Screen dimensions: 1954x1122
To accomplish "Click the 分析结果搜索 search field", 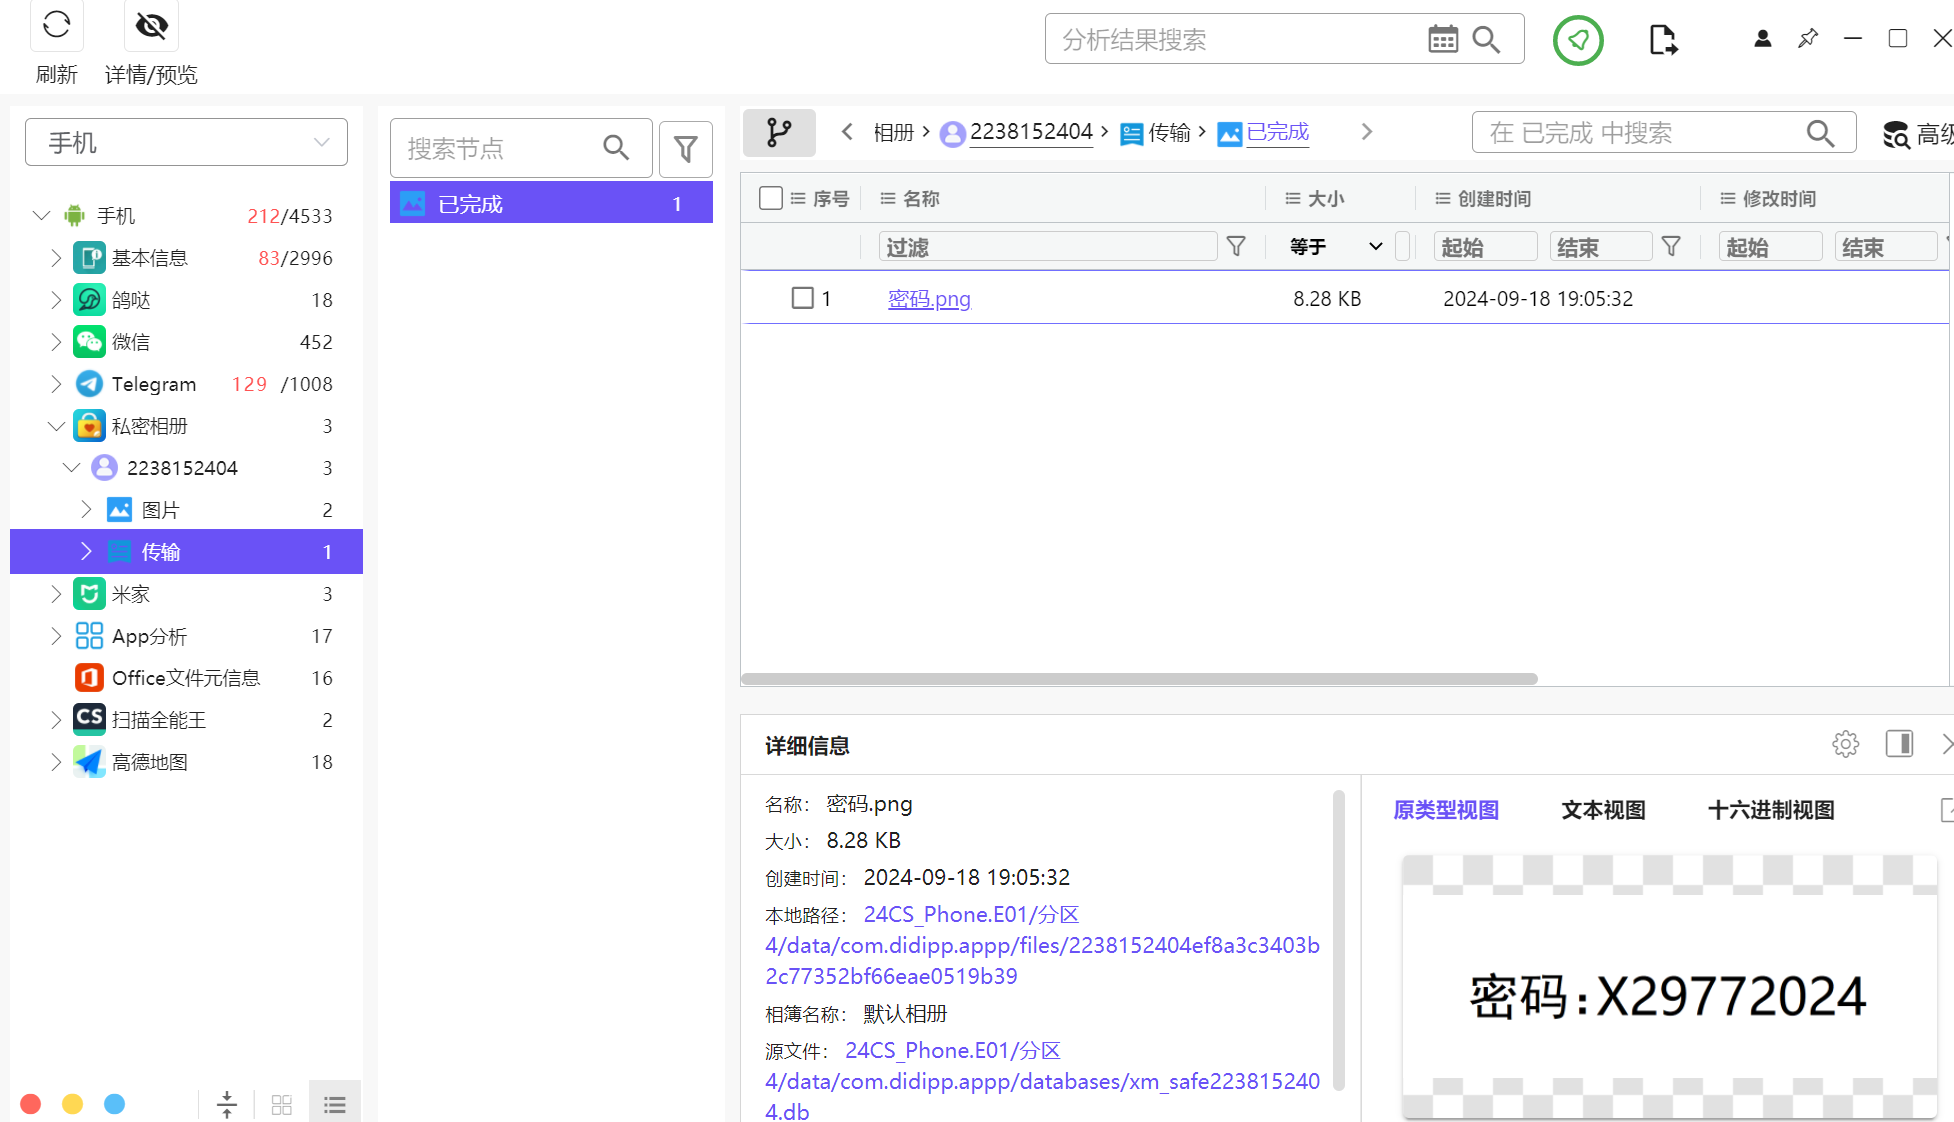I will pyautogui.click(x=1230, y=40).
